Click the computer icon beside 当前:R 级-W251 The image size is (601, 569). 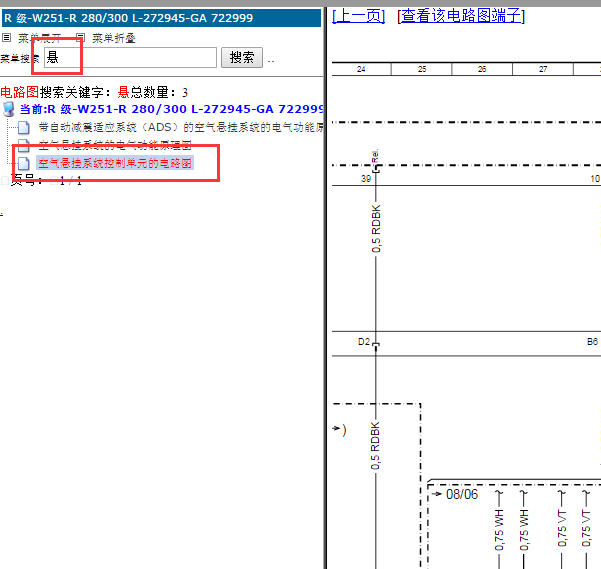9,109
